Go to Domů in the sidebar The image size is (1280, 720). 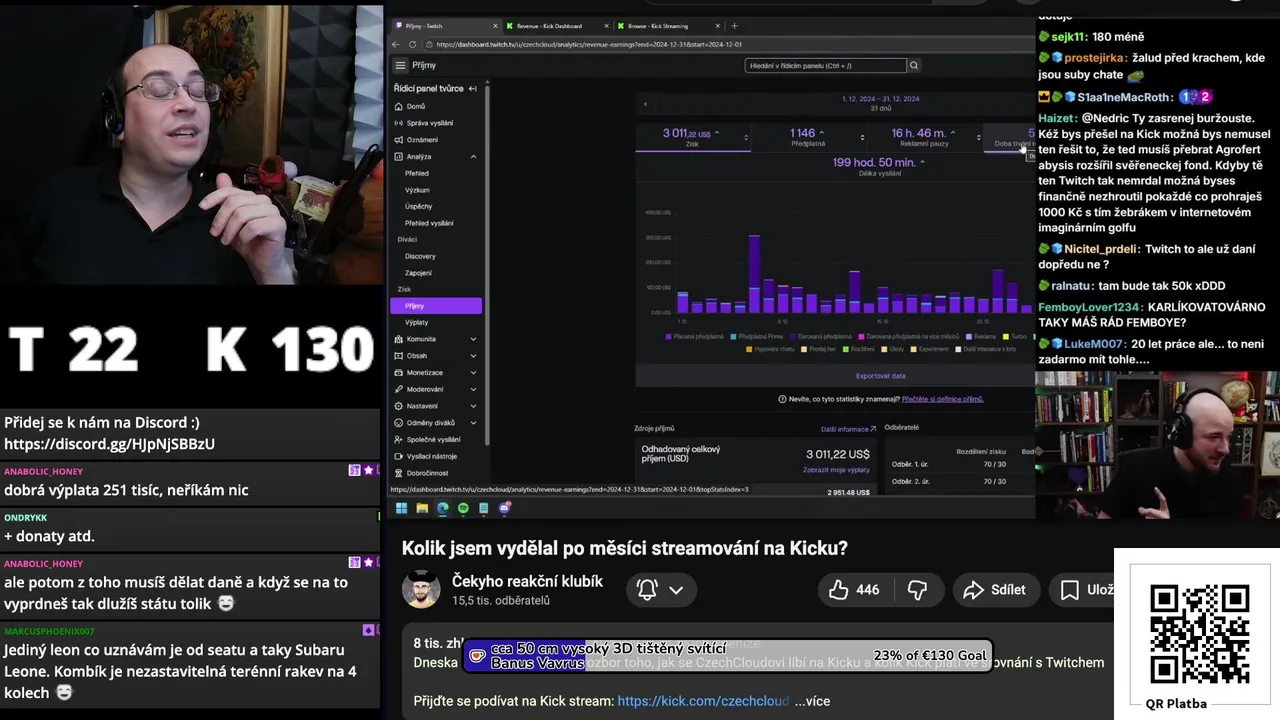(x=415, y=106)
